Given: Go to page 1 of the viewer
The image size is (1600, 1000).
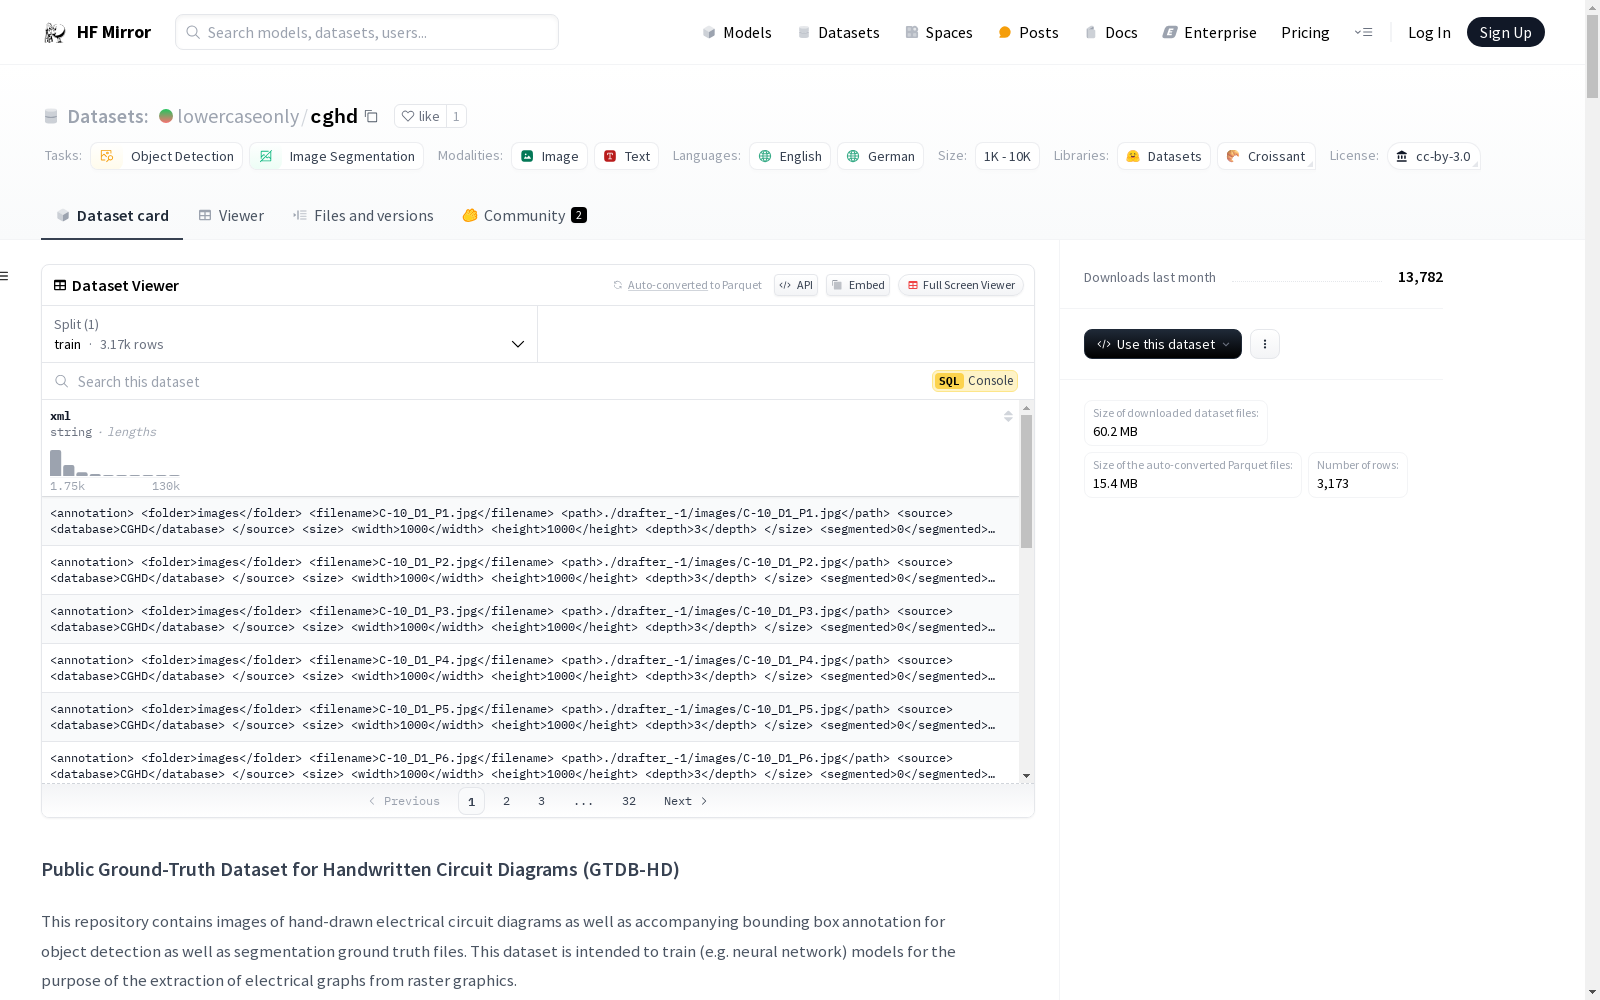Looking at the screenshot, I should click(471, 801).
